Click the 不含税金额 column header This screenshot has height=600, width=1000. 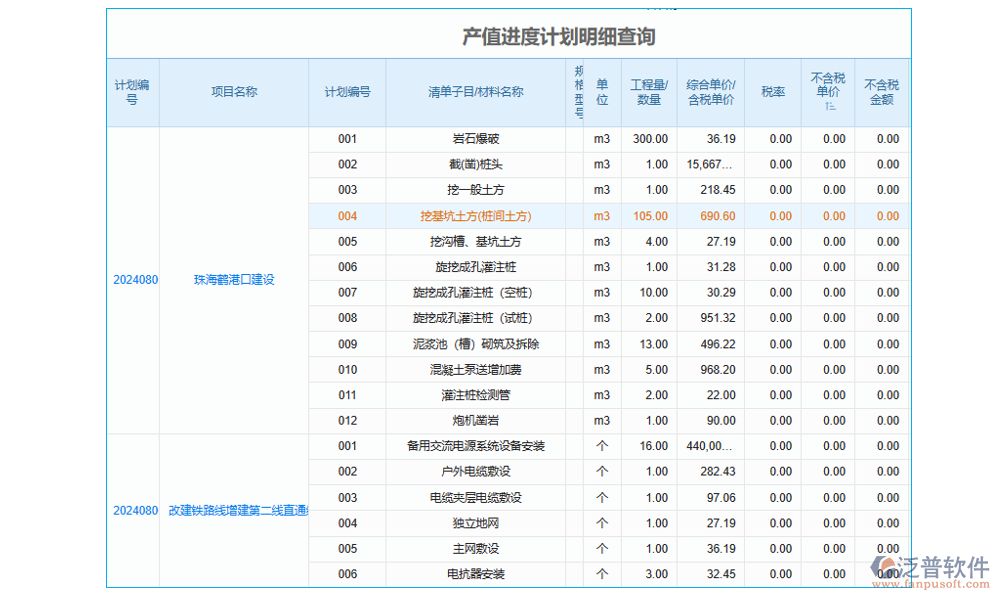pyautogui.click(x=881, y=92)
